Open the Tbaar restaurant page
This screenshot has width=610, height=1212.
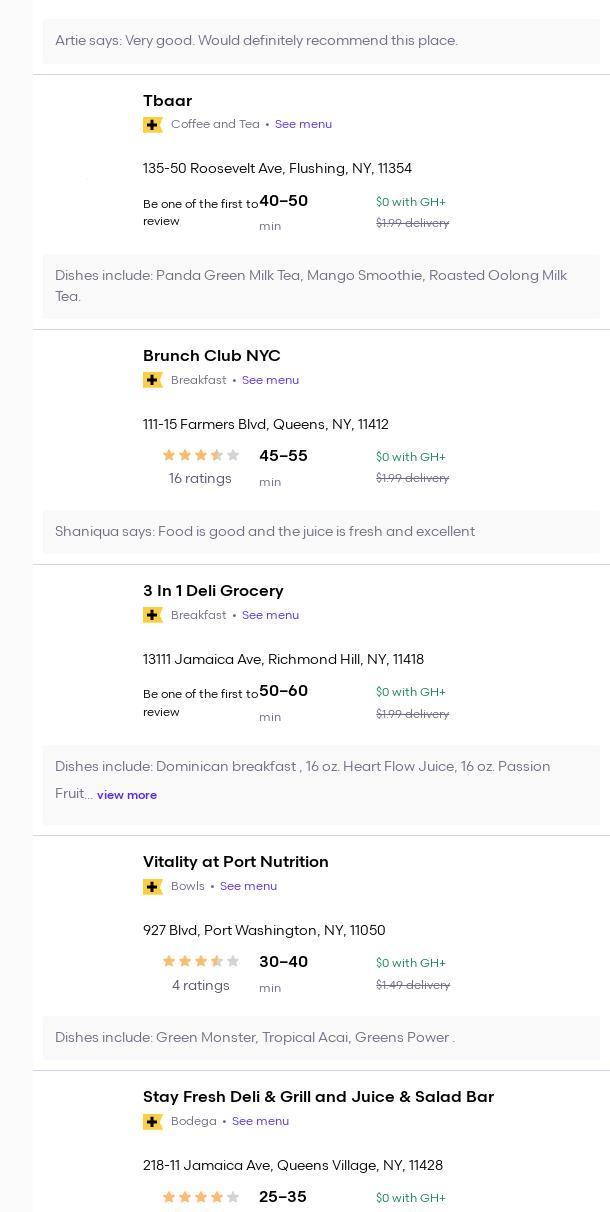[x=167, y=101]
